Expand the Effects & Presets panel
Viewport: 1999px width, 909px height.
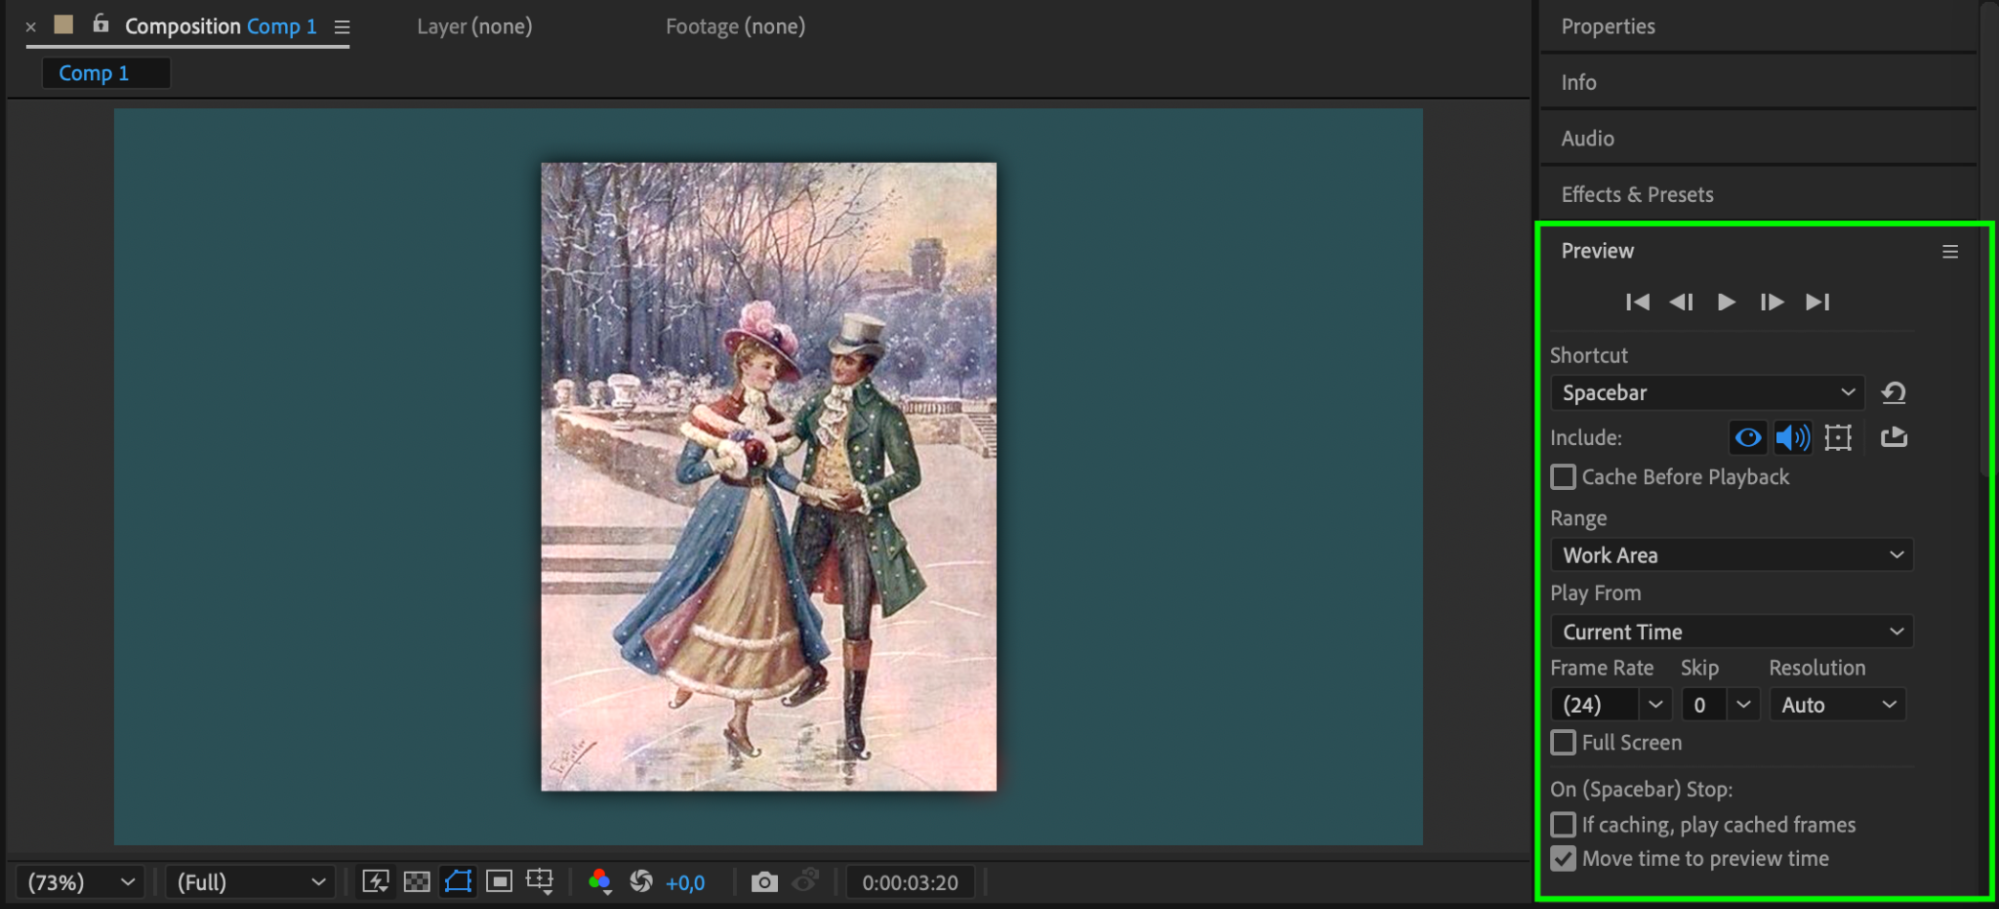pyautogui.click(x=1637, y=195)
